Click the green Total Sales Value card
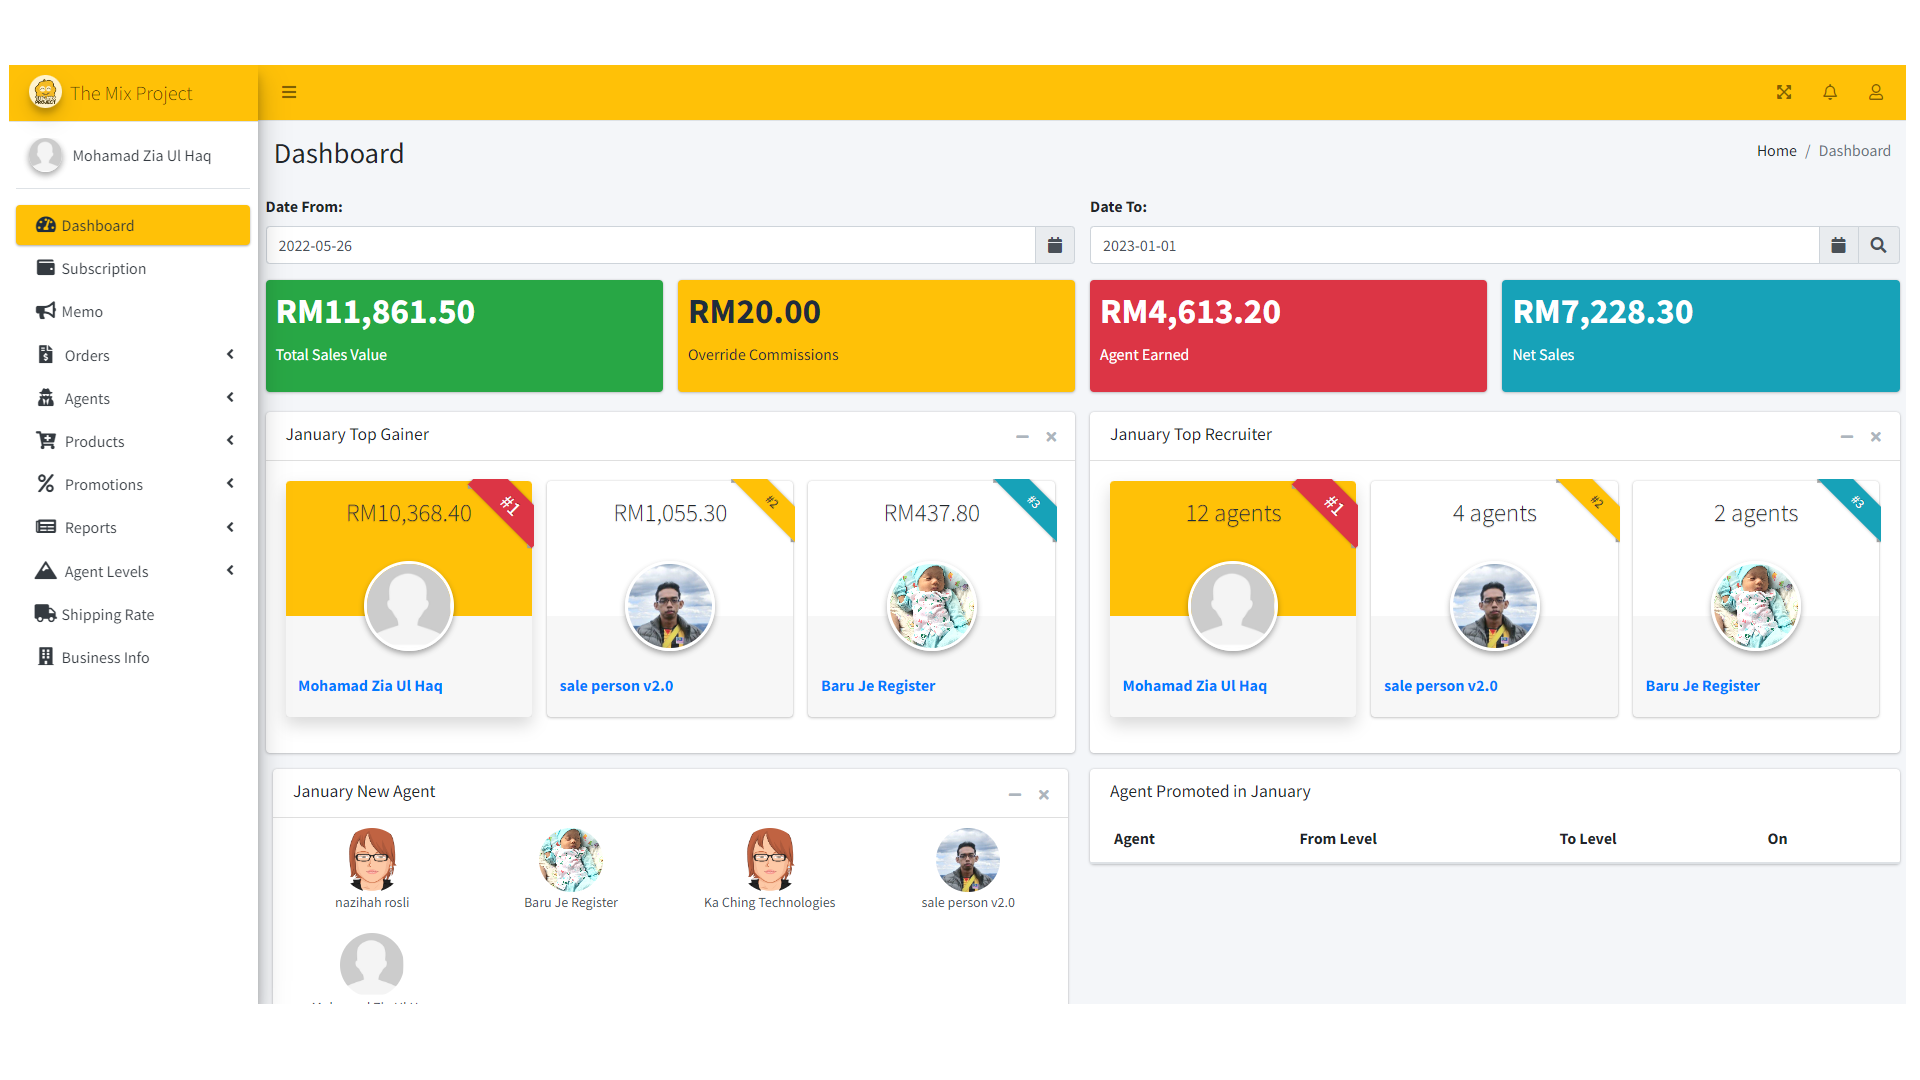This screenshot has height=1080, width=1920. coord(464,336)
